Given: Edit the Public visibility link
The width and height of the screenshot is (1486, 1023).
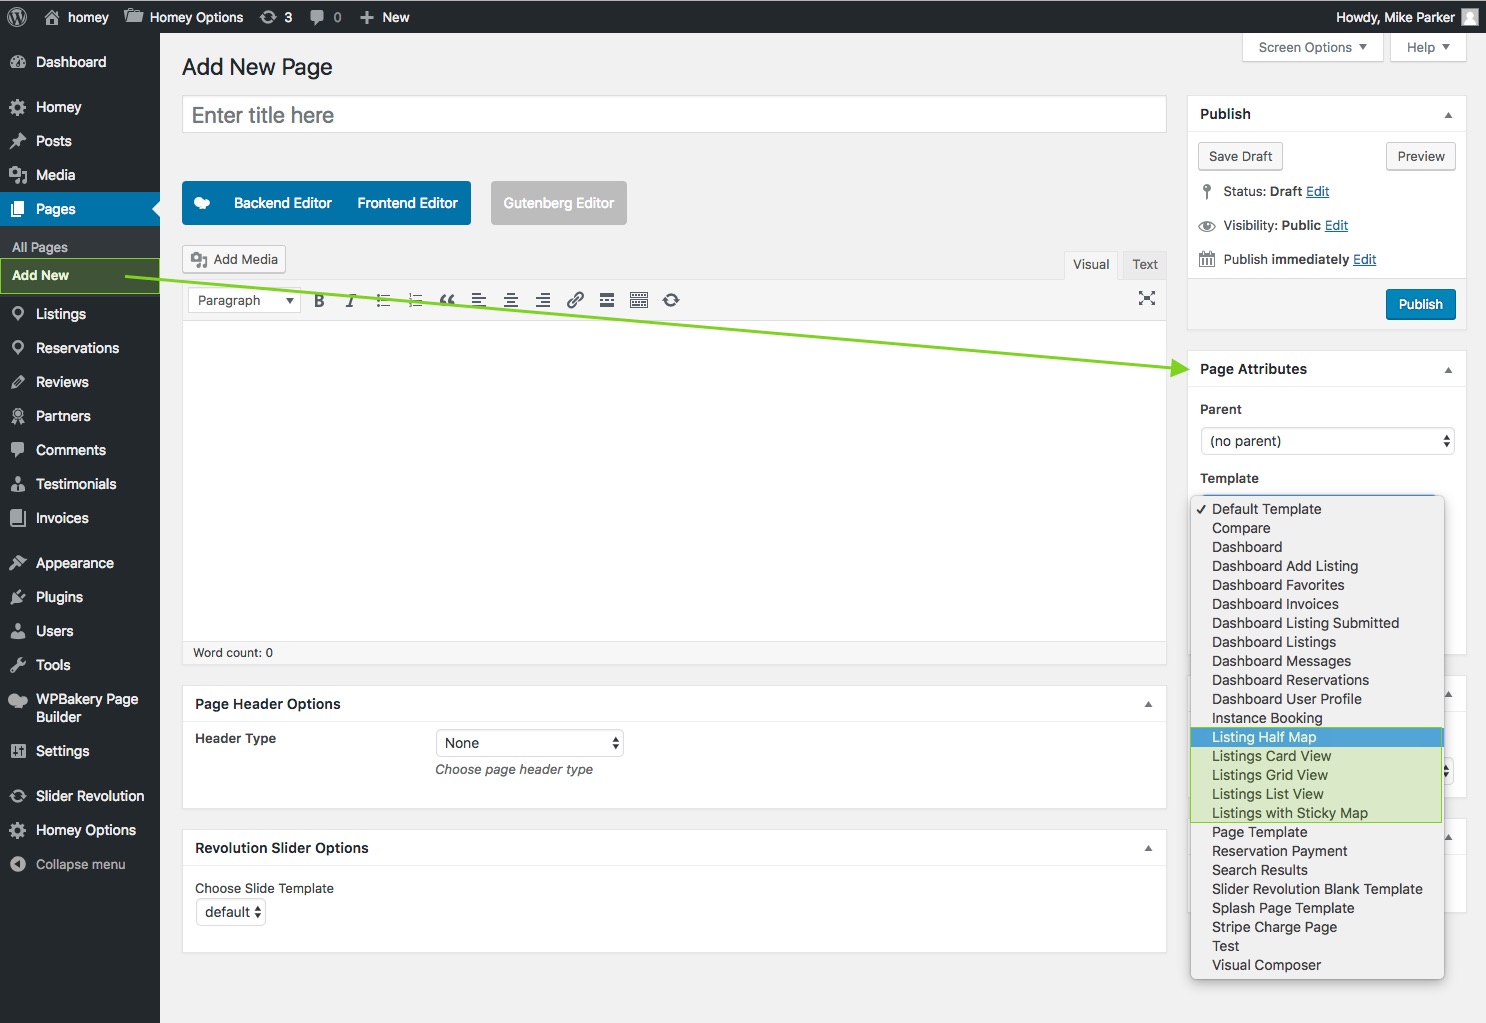Looking at the screenshot, I should pyautogui.click(x=1336, y=225).
